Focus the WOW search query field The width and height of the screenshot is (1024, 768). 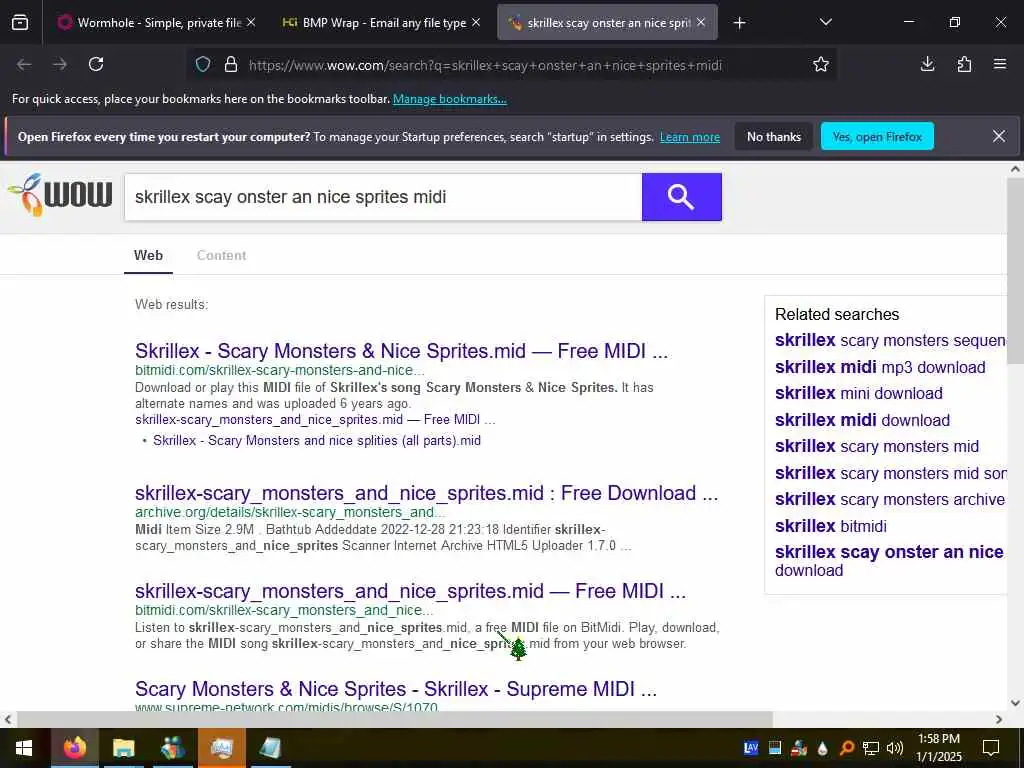[383, 197]
